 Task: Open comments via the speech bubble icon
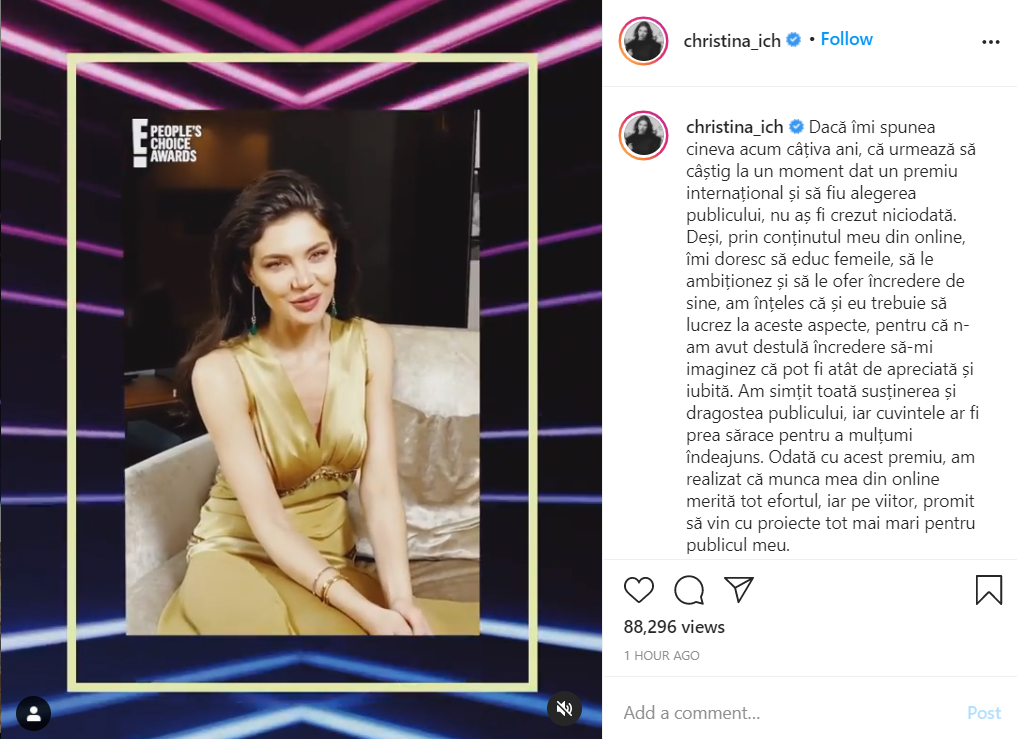pos(689,590)
